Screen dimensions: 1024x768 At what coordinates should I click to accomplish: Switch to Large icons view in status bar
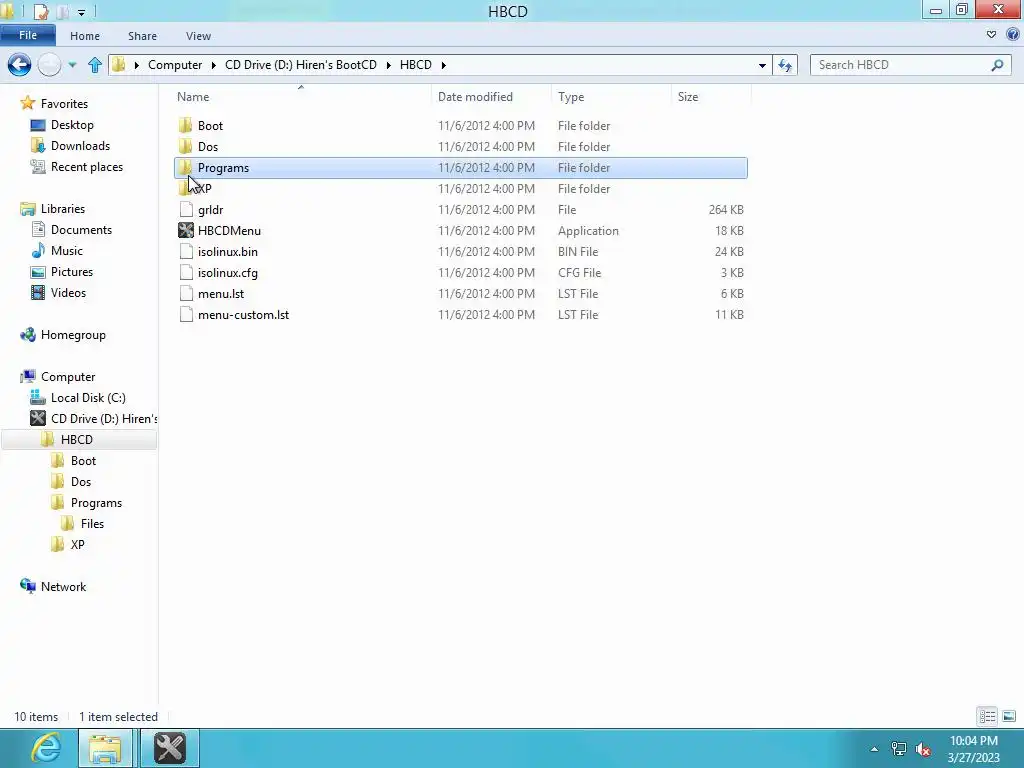click(x=1009, y=716)
